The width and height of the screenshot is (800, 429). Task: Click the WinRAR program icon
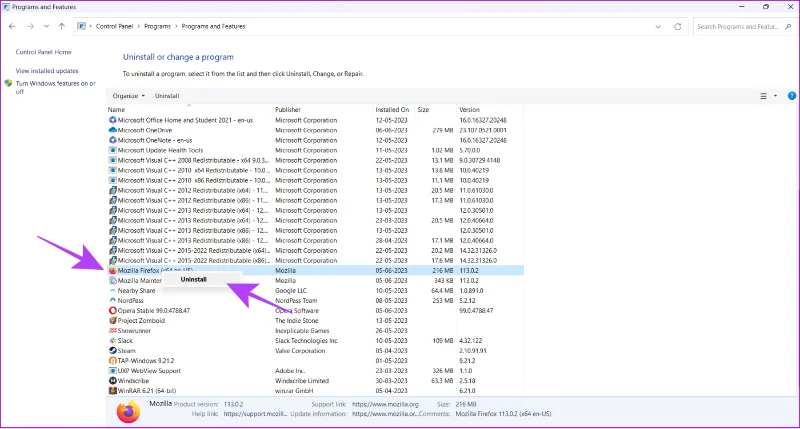112,390
